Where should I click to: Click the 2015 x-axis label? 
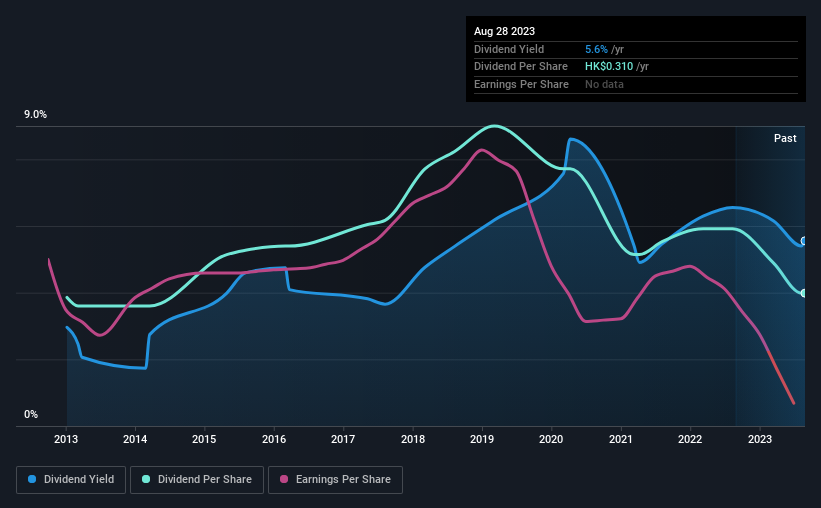pyautogui.click(x=204, y=439)
